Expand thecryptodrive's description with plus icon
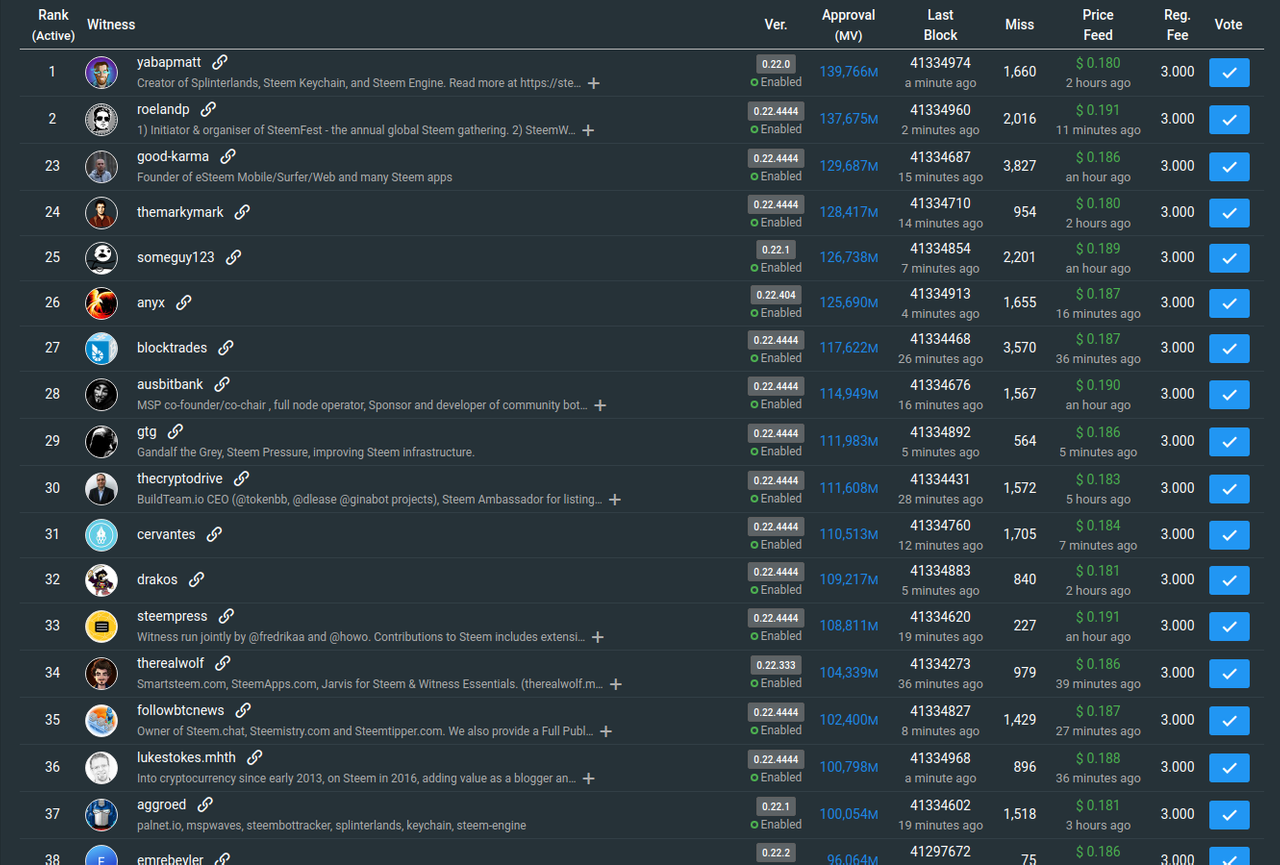 tap(615, 499)
